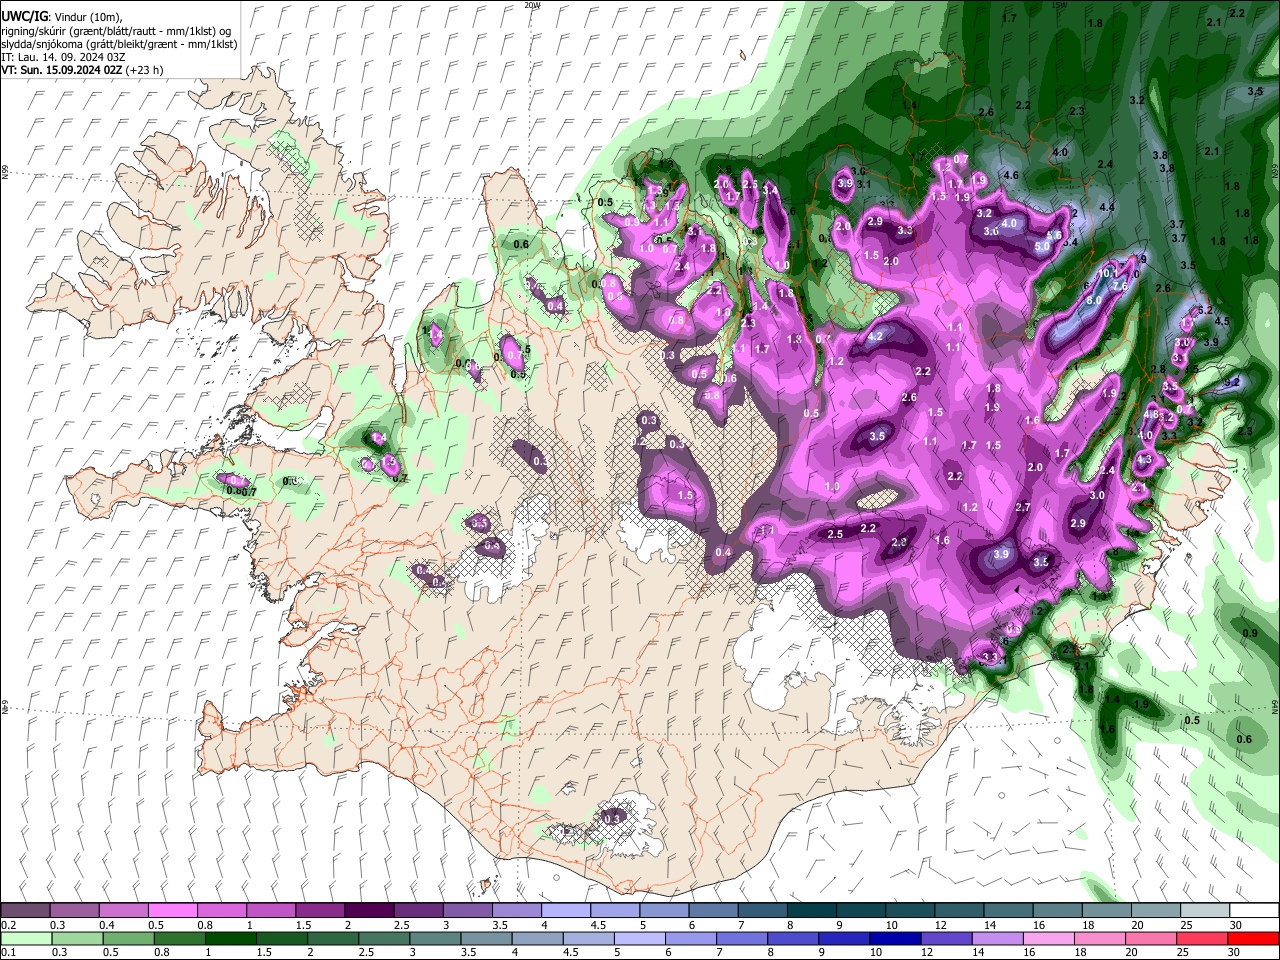Viewport: 1280px width, 960px height.
Task: Click the 15W longitude label on the map edge
Action: 1060,5
